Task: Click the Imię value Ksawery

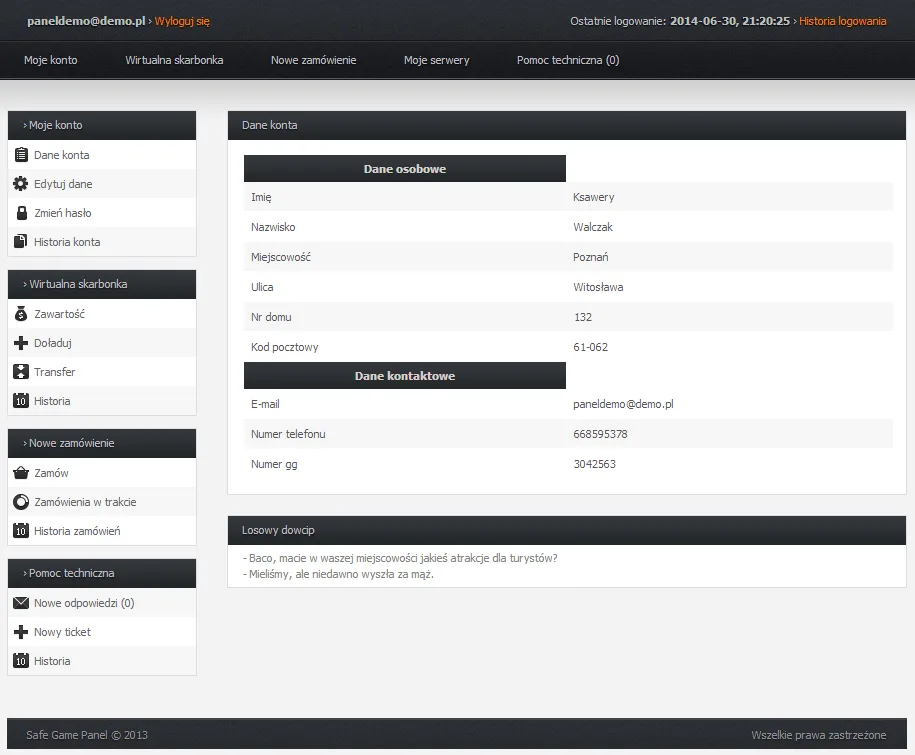Action: [x=593, y=197]
